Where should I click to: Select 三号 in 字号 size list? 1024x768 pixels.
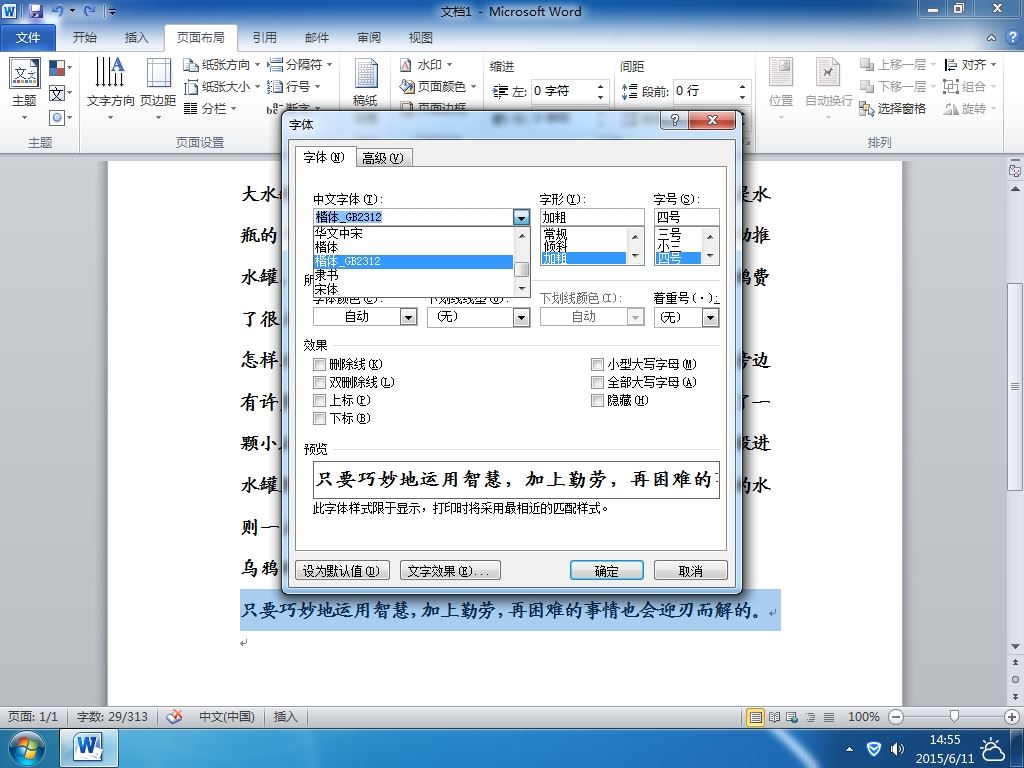678,233
